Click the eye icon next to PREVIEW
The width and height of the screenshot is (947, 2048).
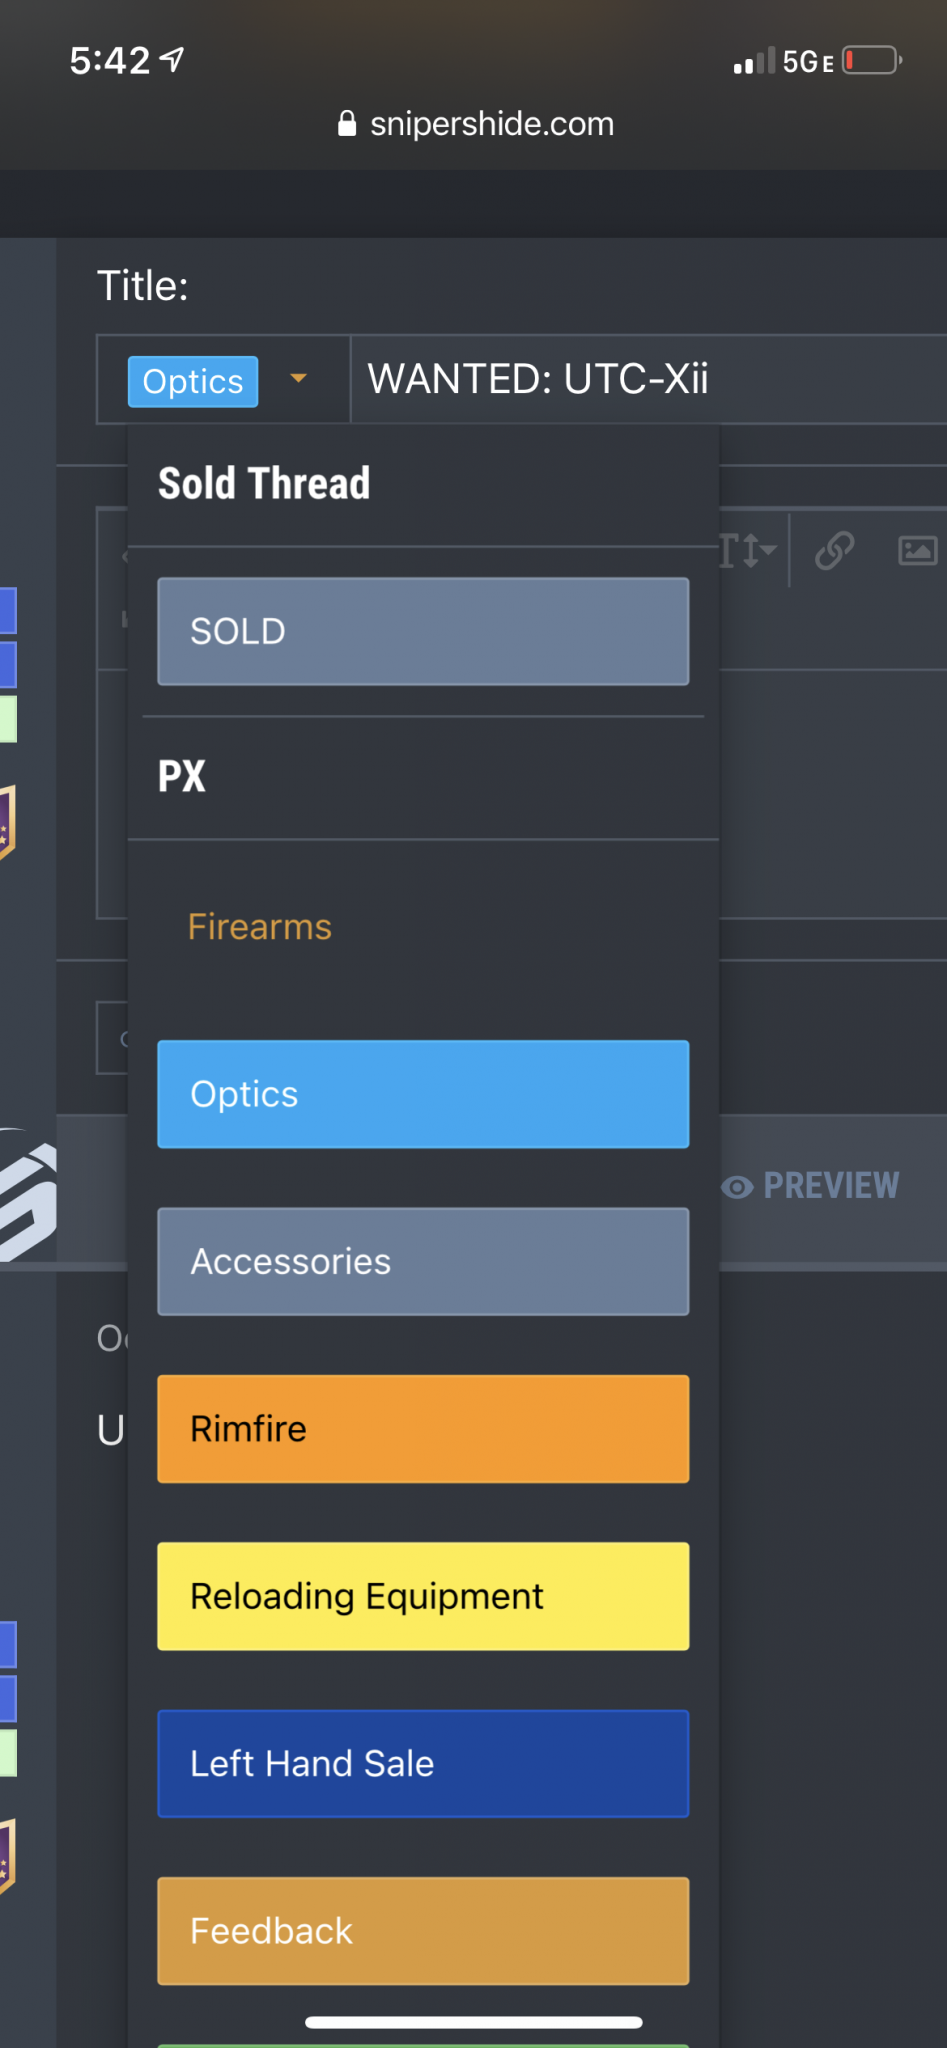(737, 1187)
